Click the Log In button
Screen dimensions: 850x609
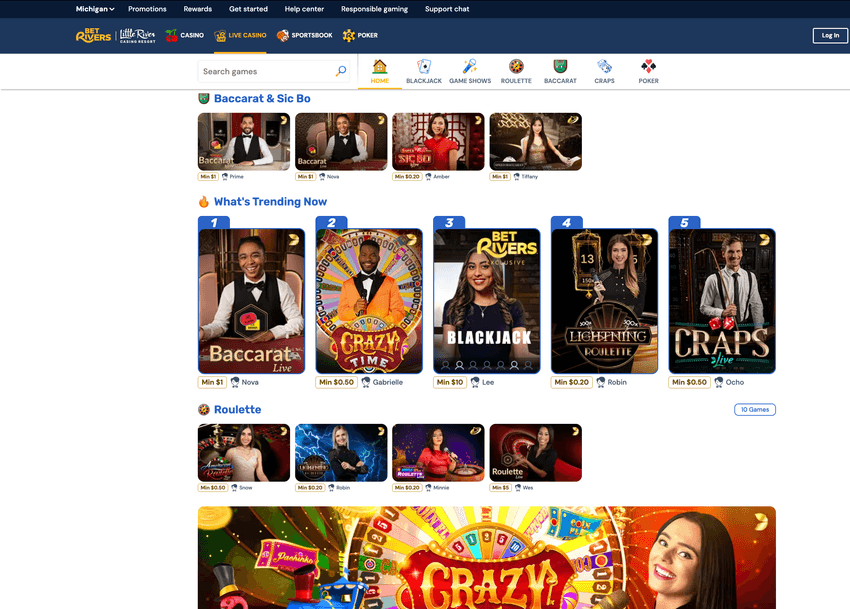pyautogui.click(x=830, y=35)
